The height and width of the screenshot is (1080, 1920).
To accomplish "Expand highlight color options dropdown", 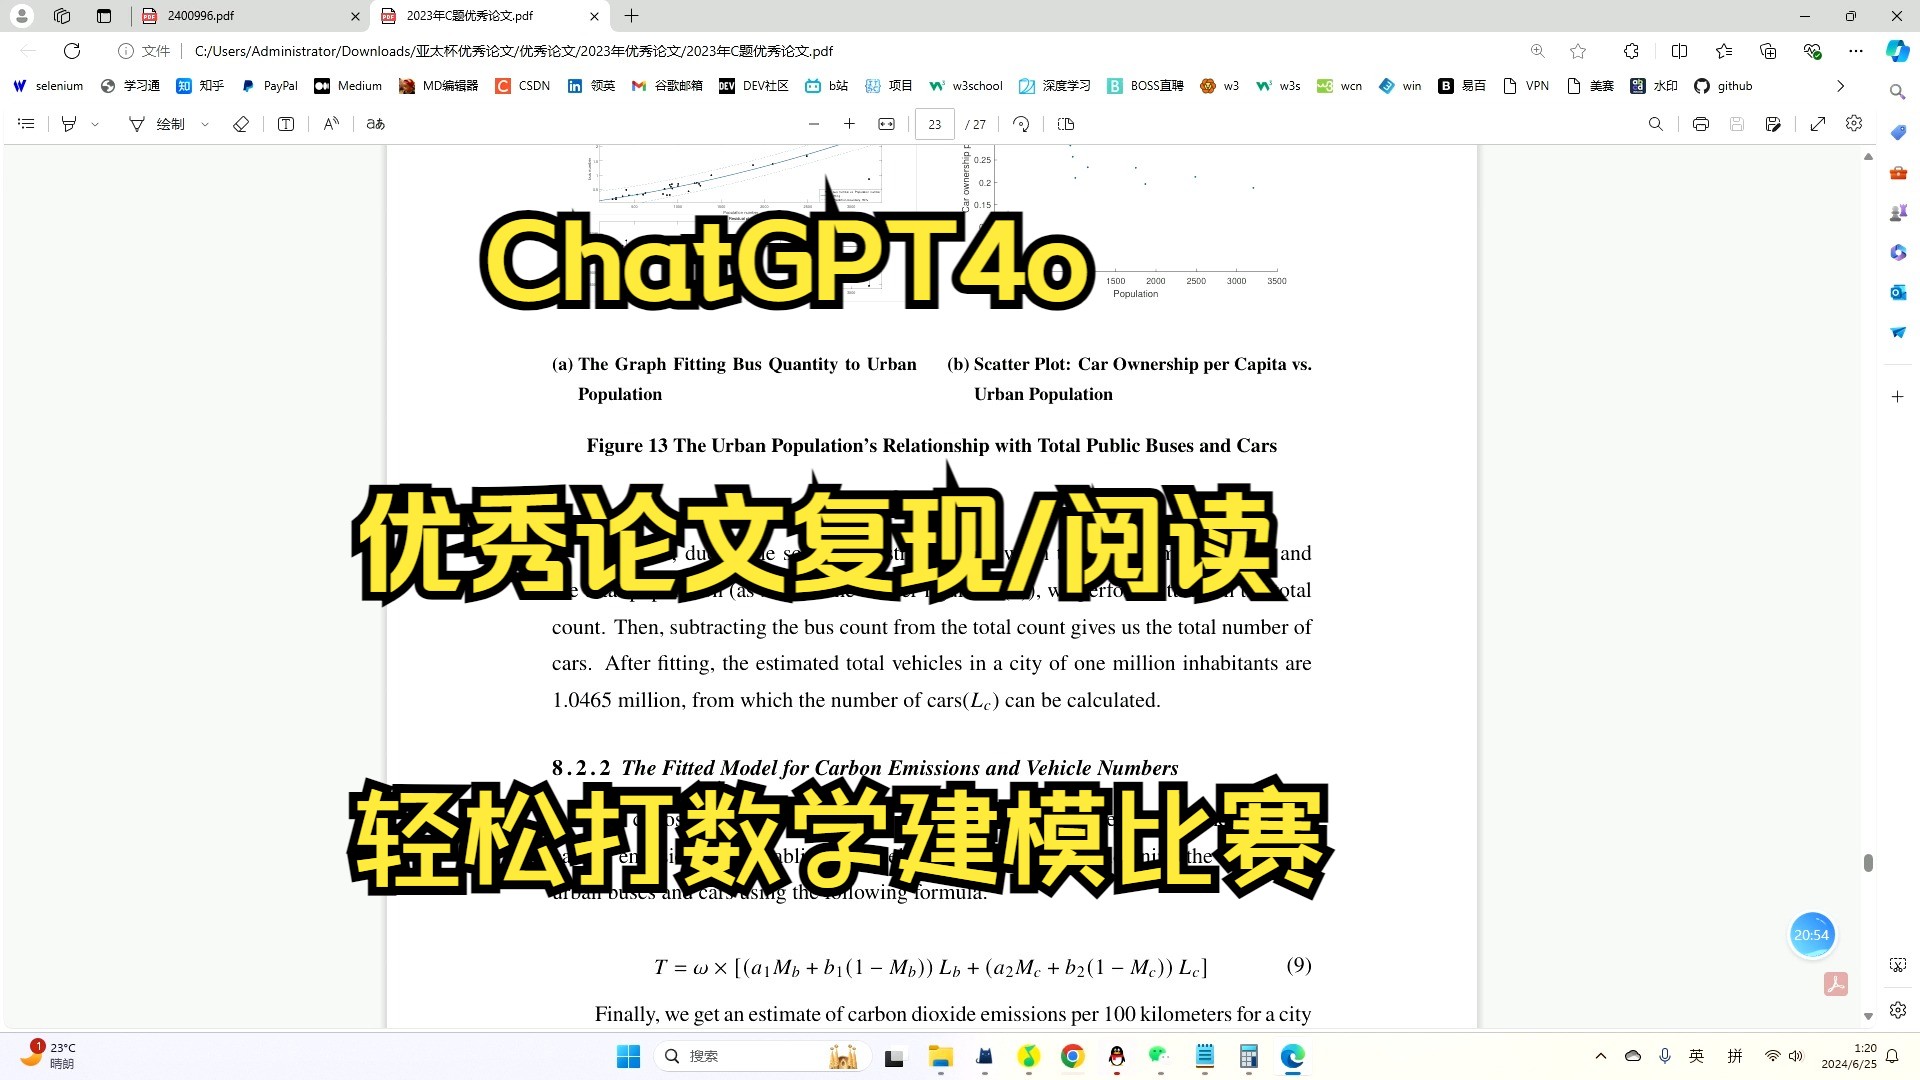I will (x=95, y=124).
